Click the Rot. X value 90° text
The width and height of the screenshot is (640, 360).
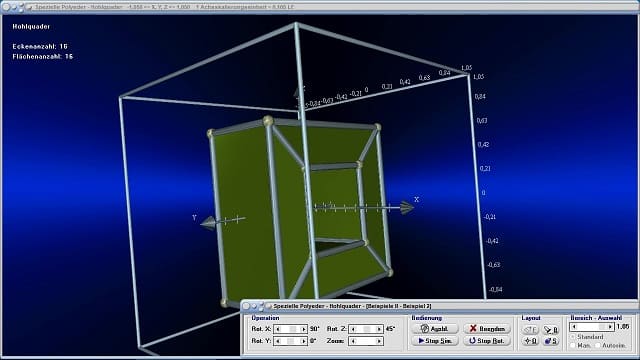tap(314, 329)
